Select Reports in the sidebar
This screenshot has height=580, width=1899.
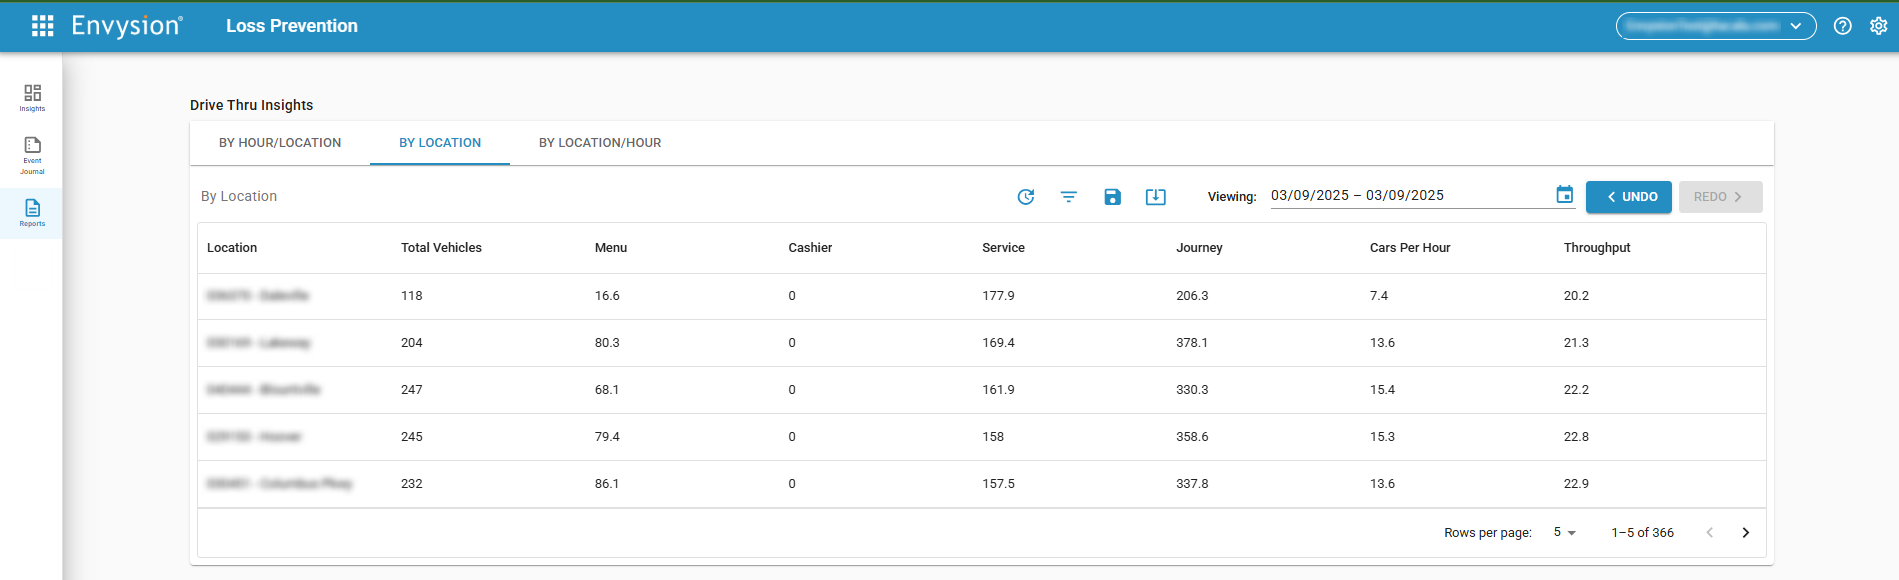coord(32,212)
